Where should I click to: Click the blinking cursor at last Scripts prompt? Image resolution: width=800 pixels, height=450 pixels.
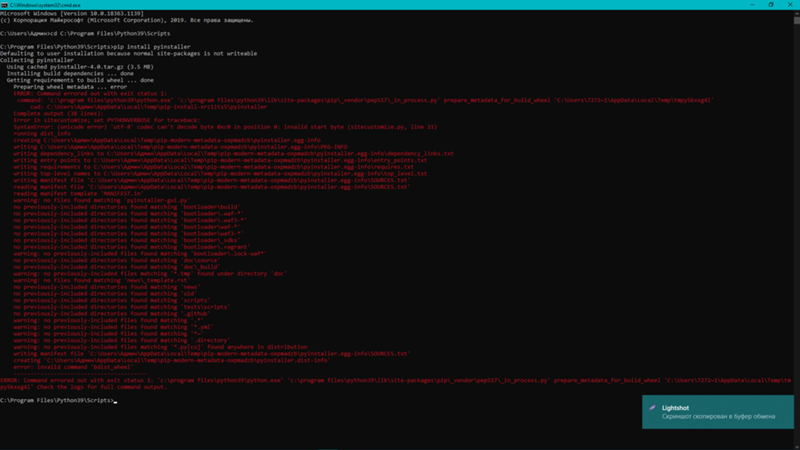point(115,400)
